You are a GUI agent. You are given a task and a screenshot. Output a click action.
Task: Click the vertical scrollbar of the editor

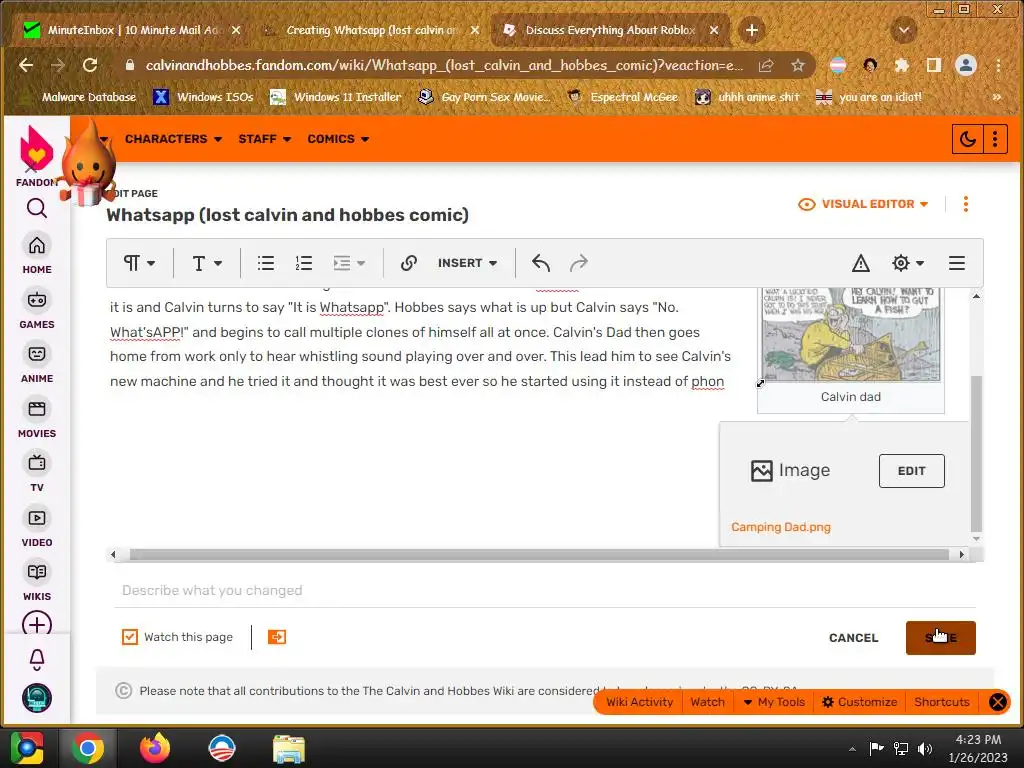[x=976, y=453]
